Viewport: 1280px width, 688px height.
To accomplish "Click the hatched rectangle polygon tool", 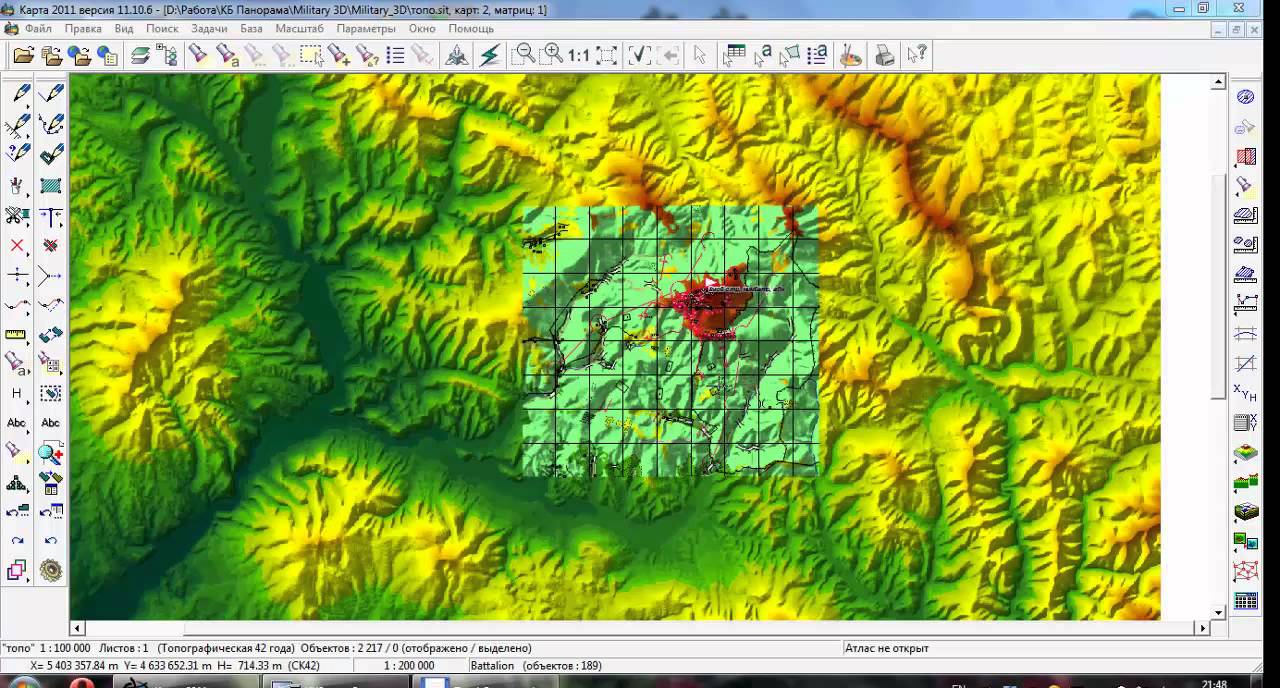I will [x=51, y=186].
